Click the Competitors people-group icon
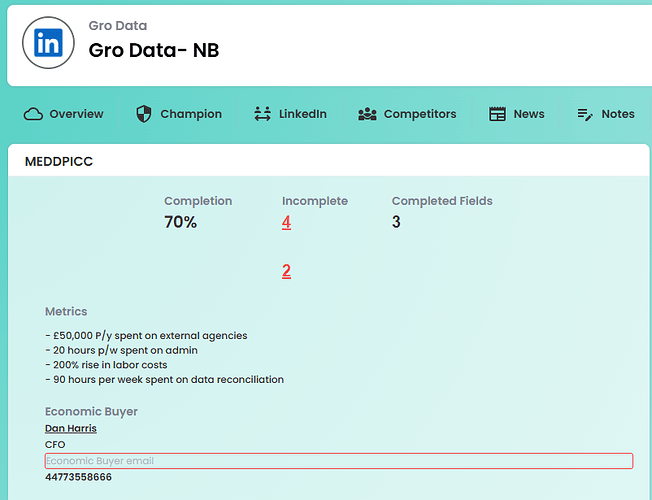The width and height of the screenshot is (652, 500). coord(367,114)
